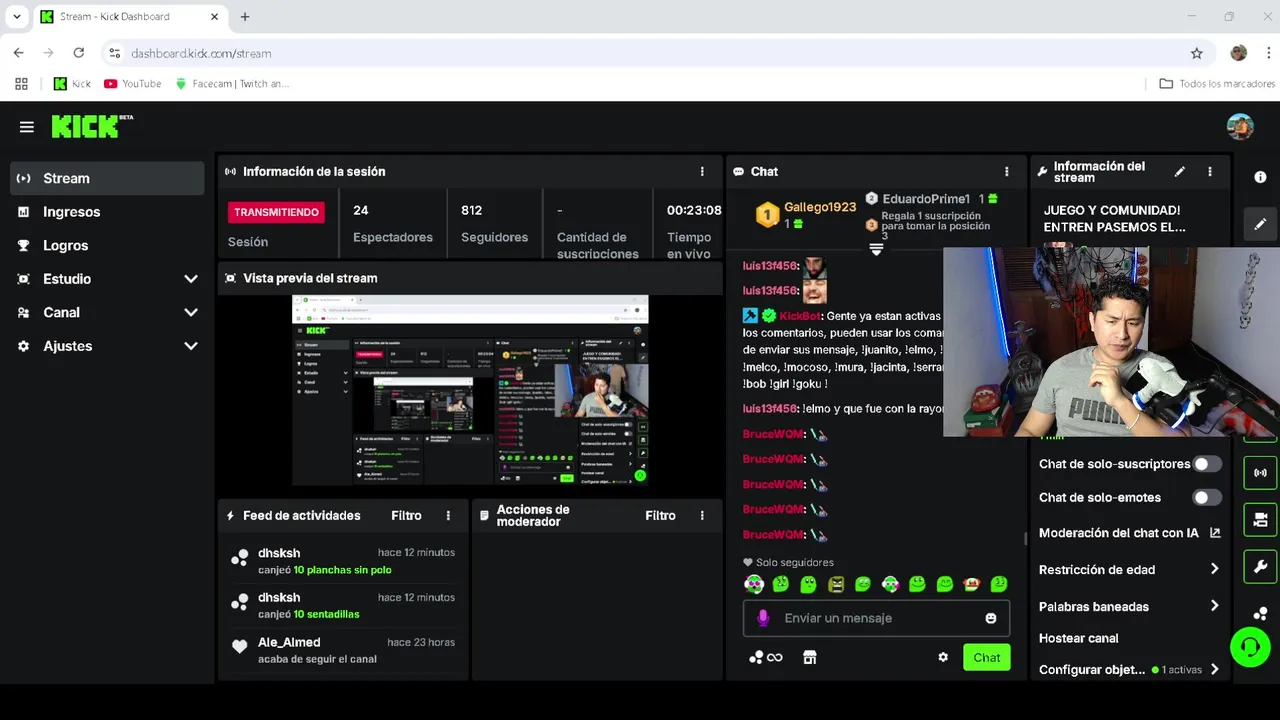Click KickBot username in chat
1280x720 pixels.
click(x=800, y=316)
